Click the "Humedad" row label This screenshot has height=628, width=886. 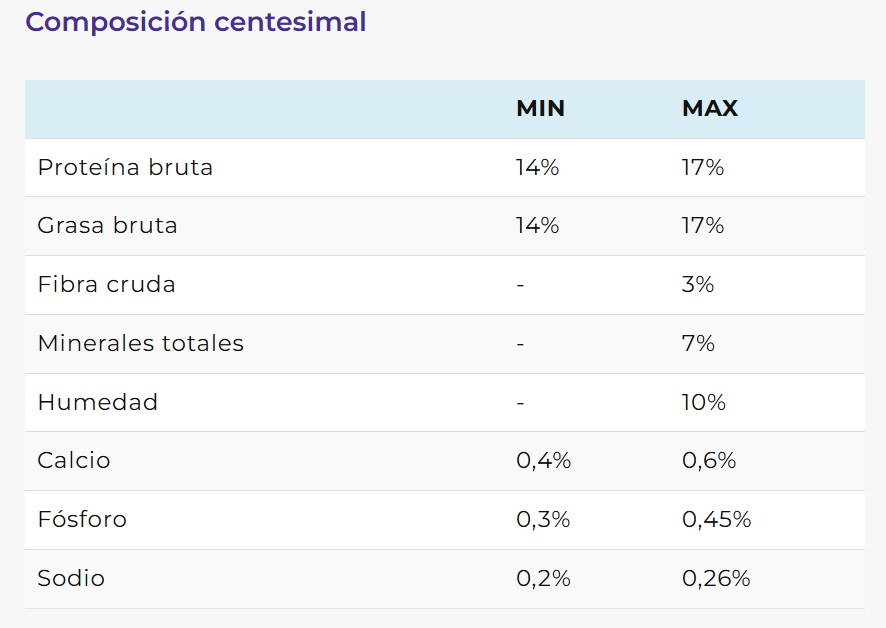tap(97, 403)
